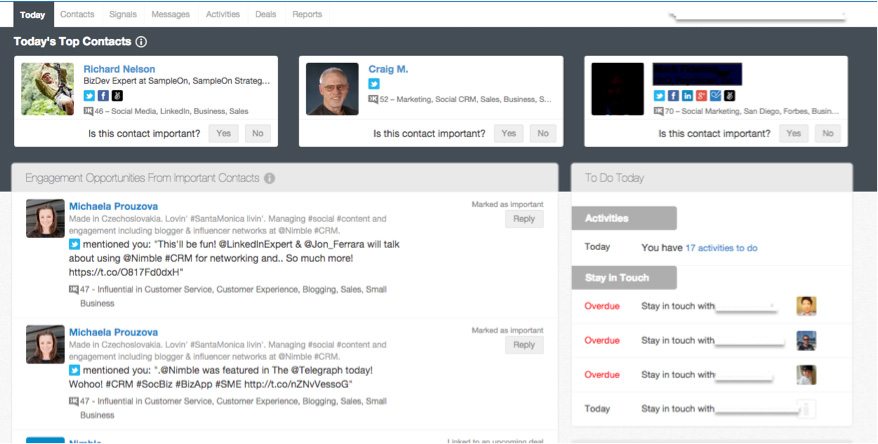
Task: Click avatar of the first overdue stay-in-touch
Action: (806, 306)
